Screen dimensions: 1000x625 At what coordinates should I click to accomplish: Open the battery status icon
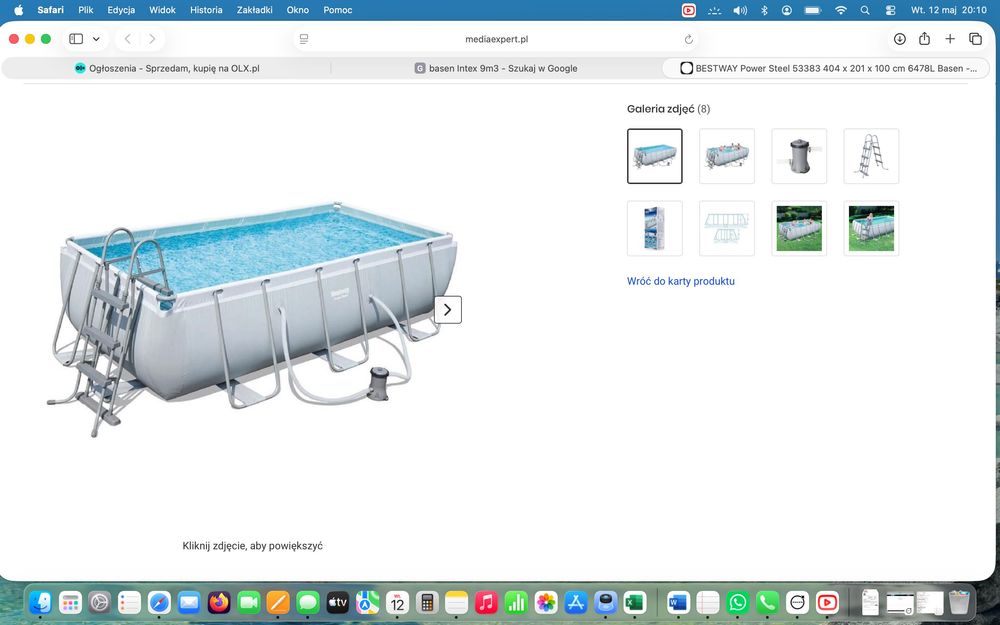coord(812,10)
